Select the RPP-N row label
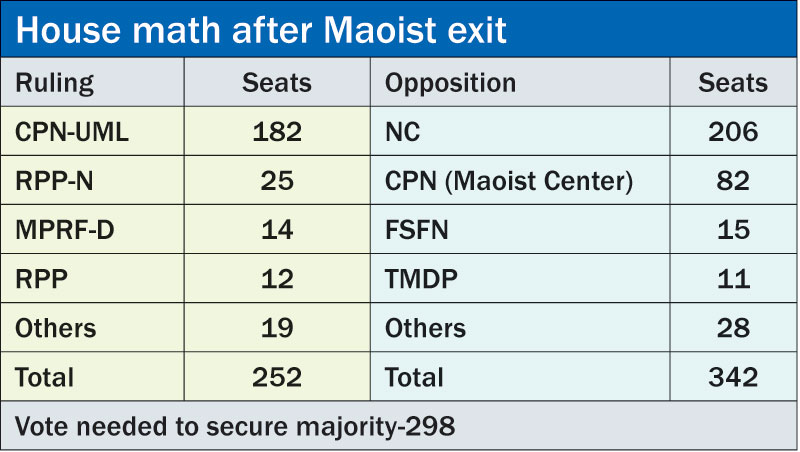The width and height of the screenshot is (800, 452). (55, 181)
